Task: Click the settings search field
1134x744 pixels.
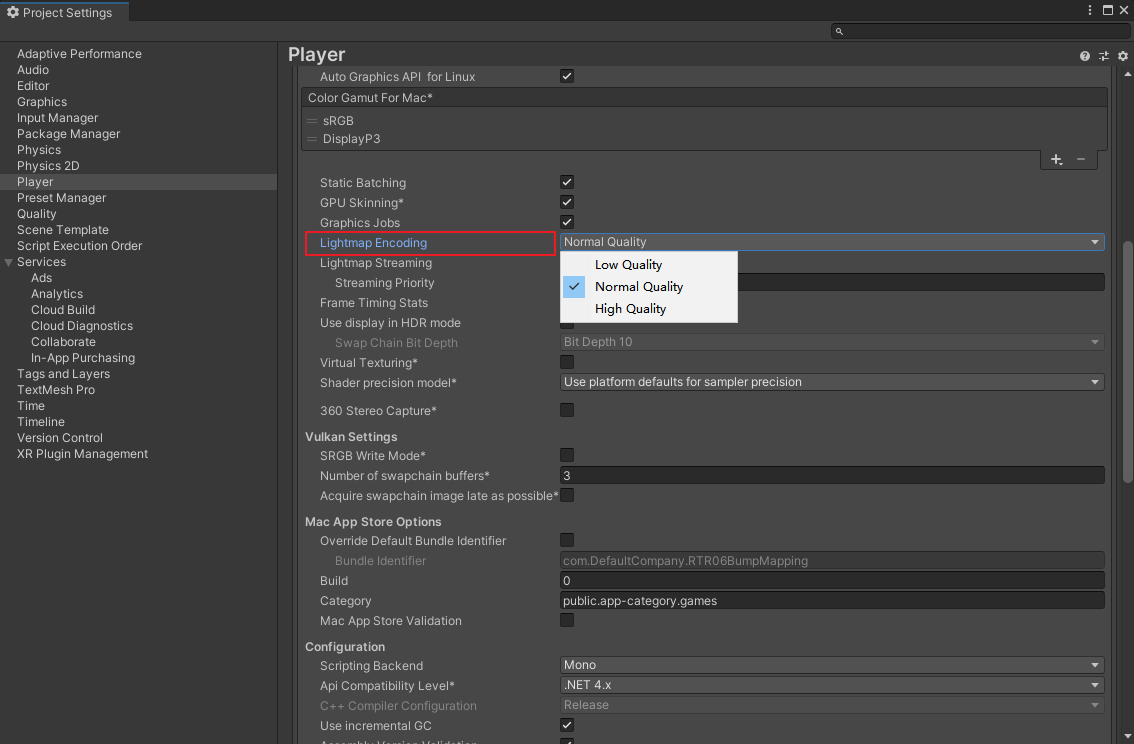Action: pyautogui.click(x=980, y=31)
